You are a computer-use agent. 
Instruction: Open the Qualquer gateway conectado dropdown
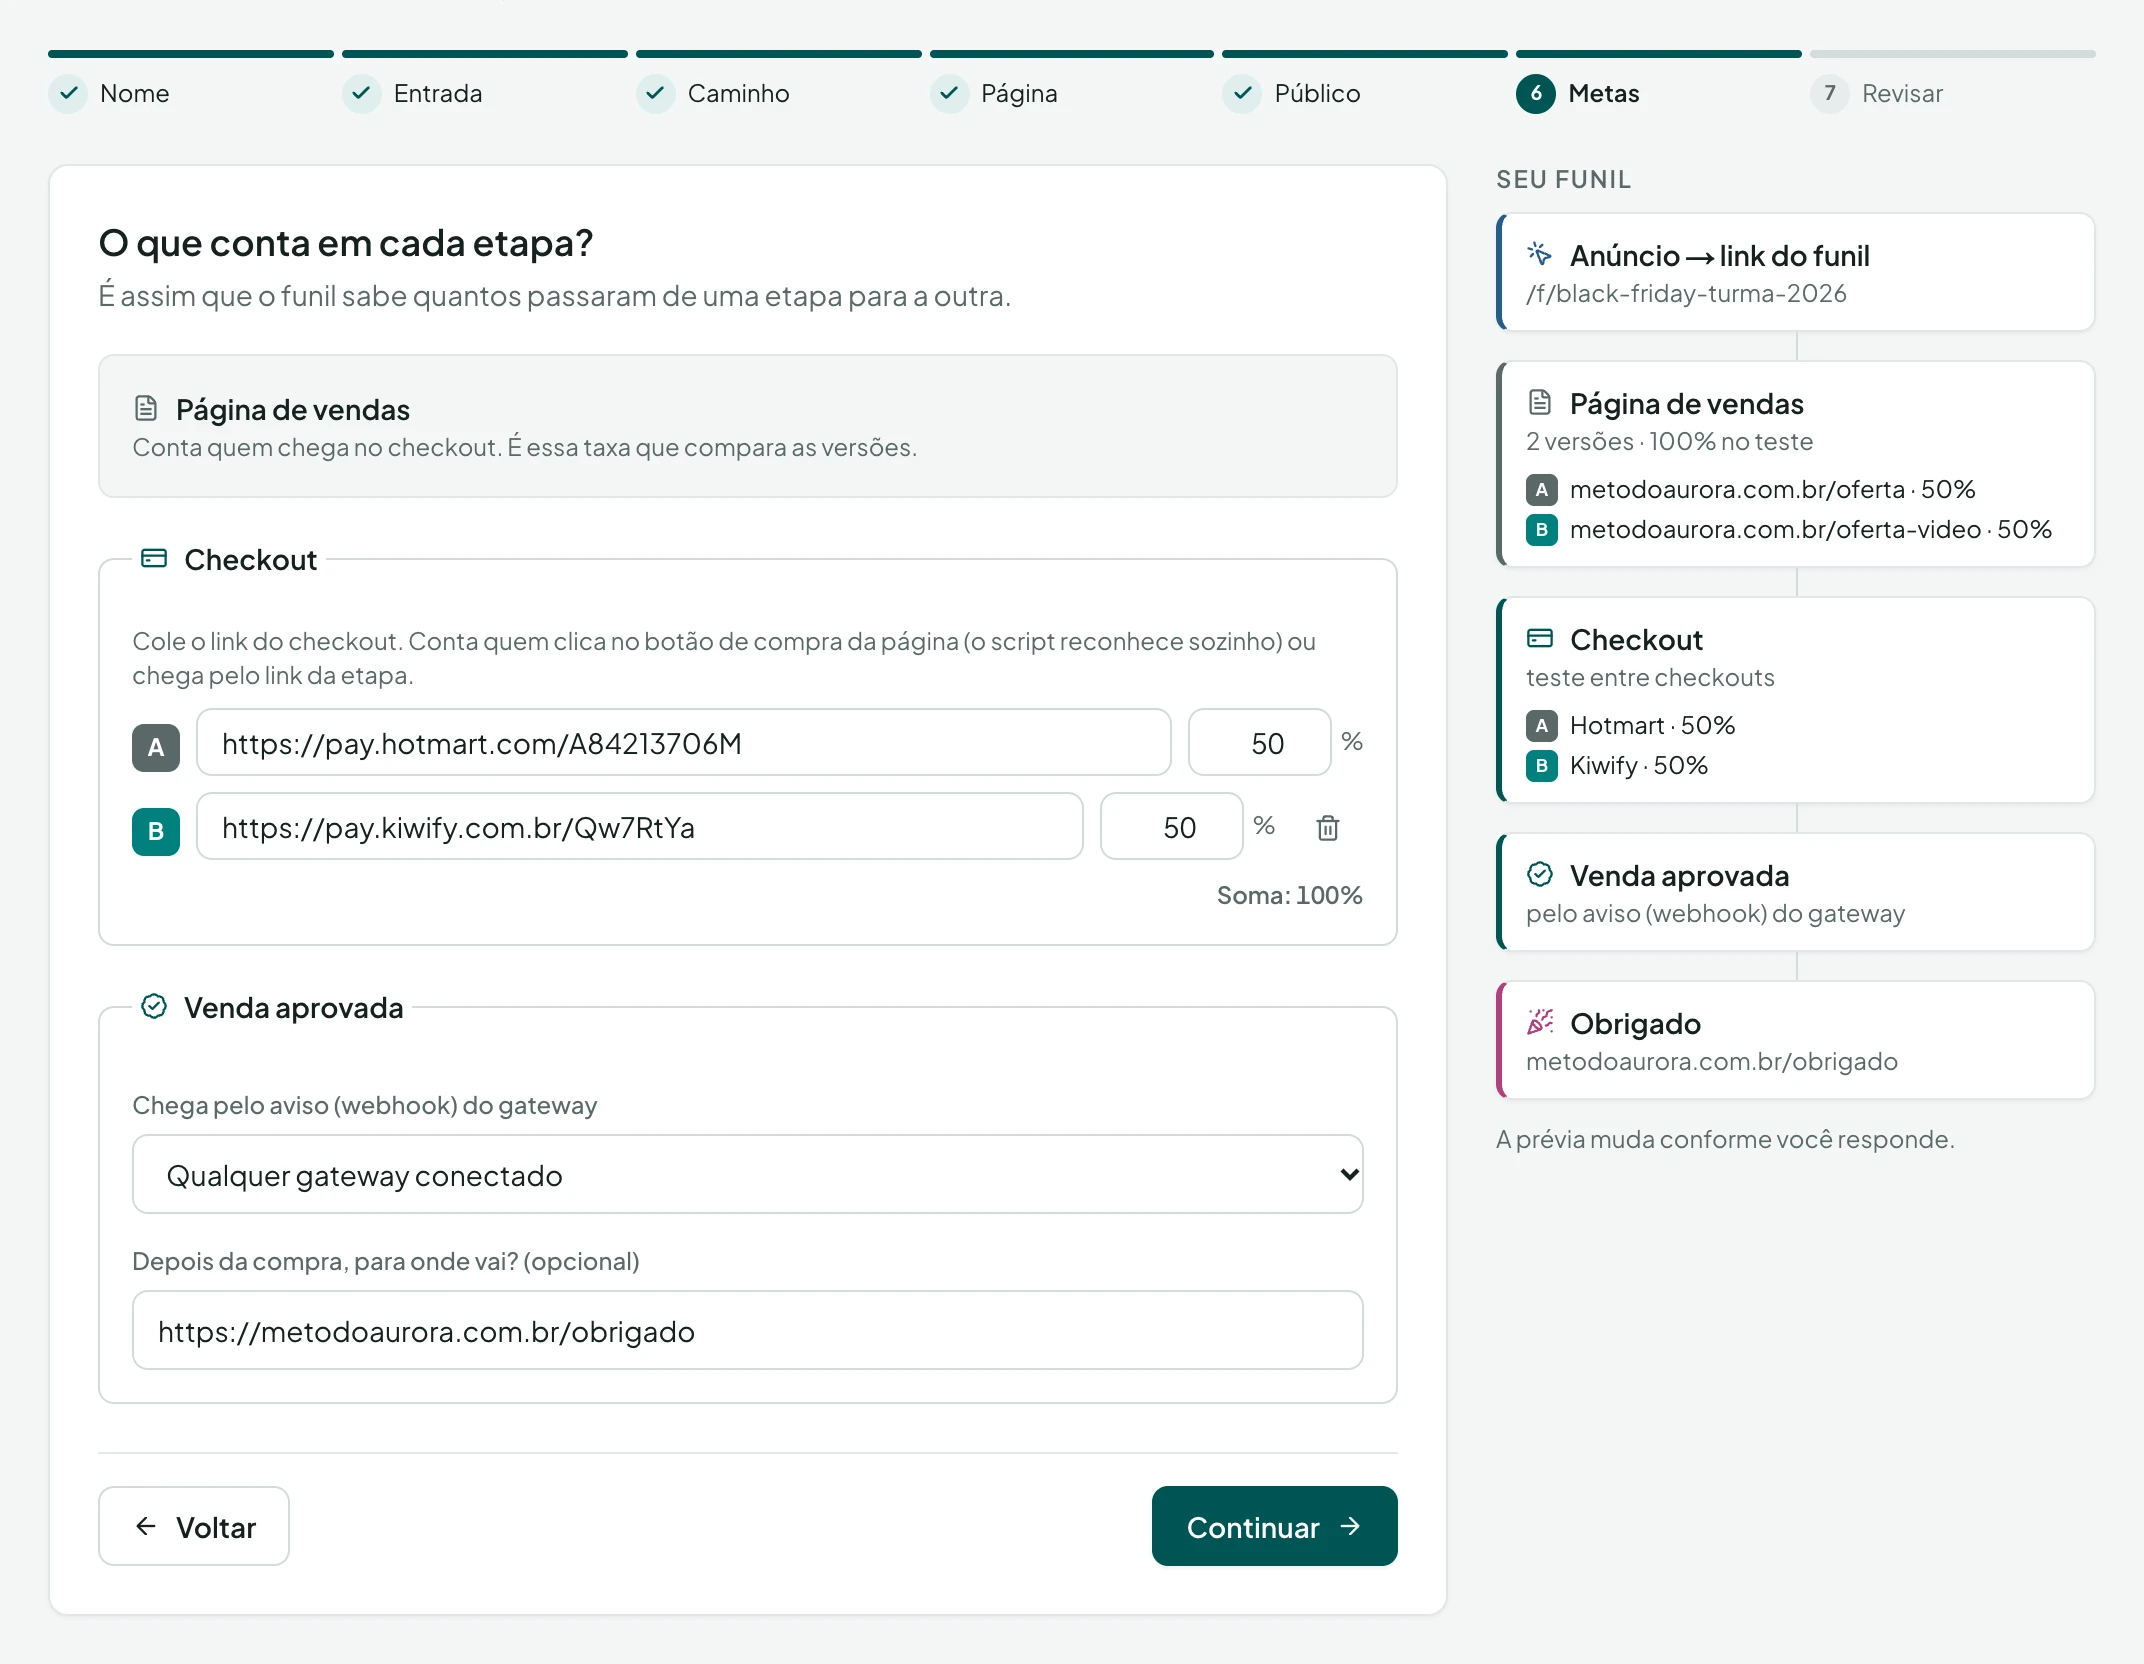tap(748, 1174)
